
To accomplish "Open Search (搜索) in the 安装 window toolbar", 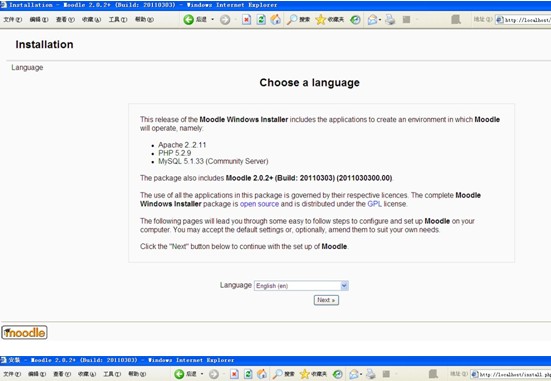I will [284, 374].
